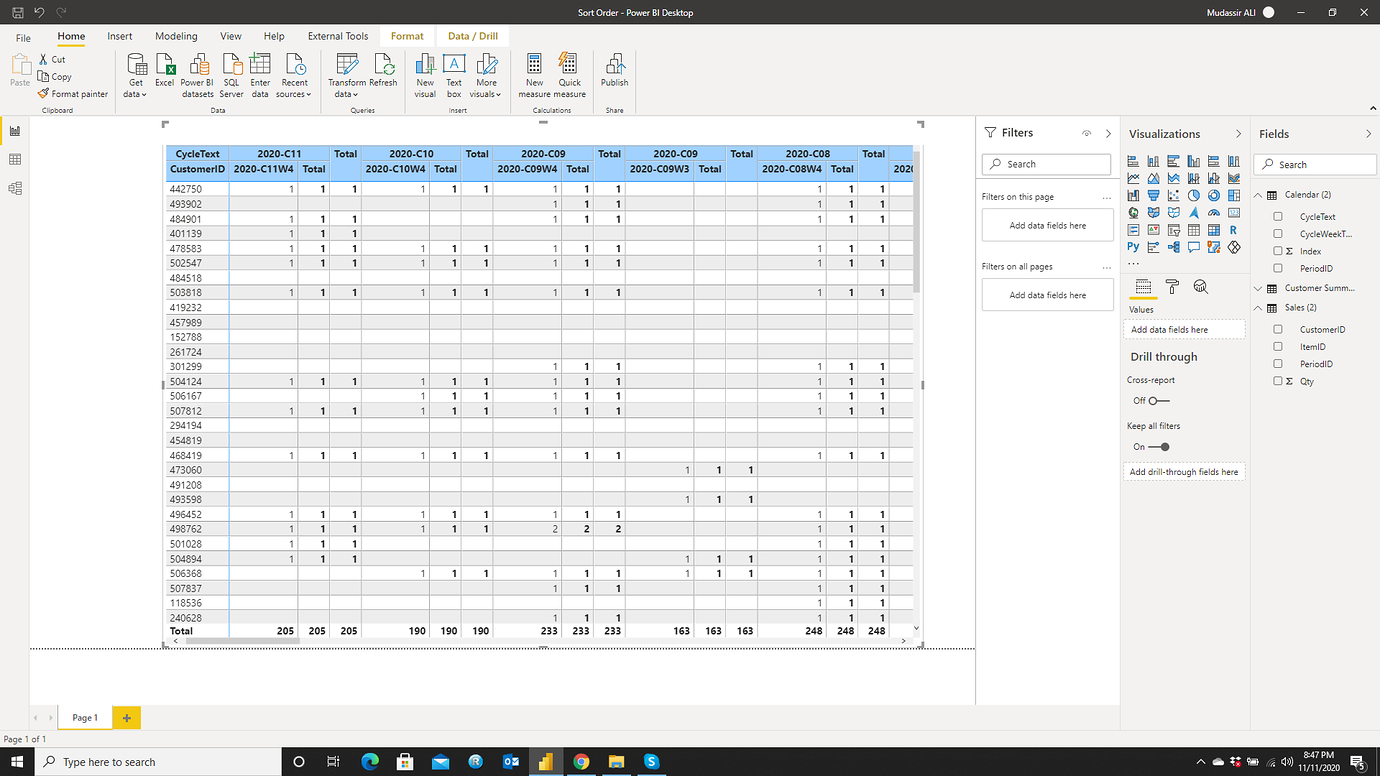1380x776 pixels.
Task: Select the Gauge visualization
Action: (1214, 213)
